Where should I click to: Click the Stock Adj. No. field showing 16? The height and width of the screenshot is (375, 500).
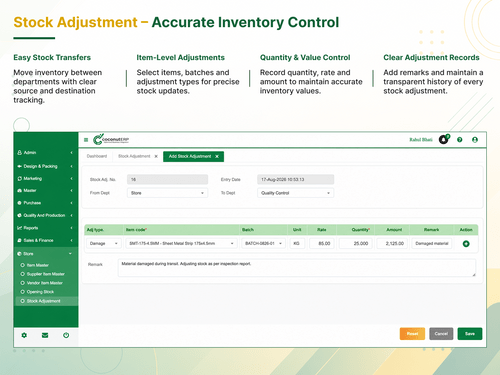click(167, 180)
